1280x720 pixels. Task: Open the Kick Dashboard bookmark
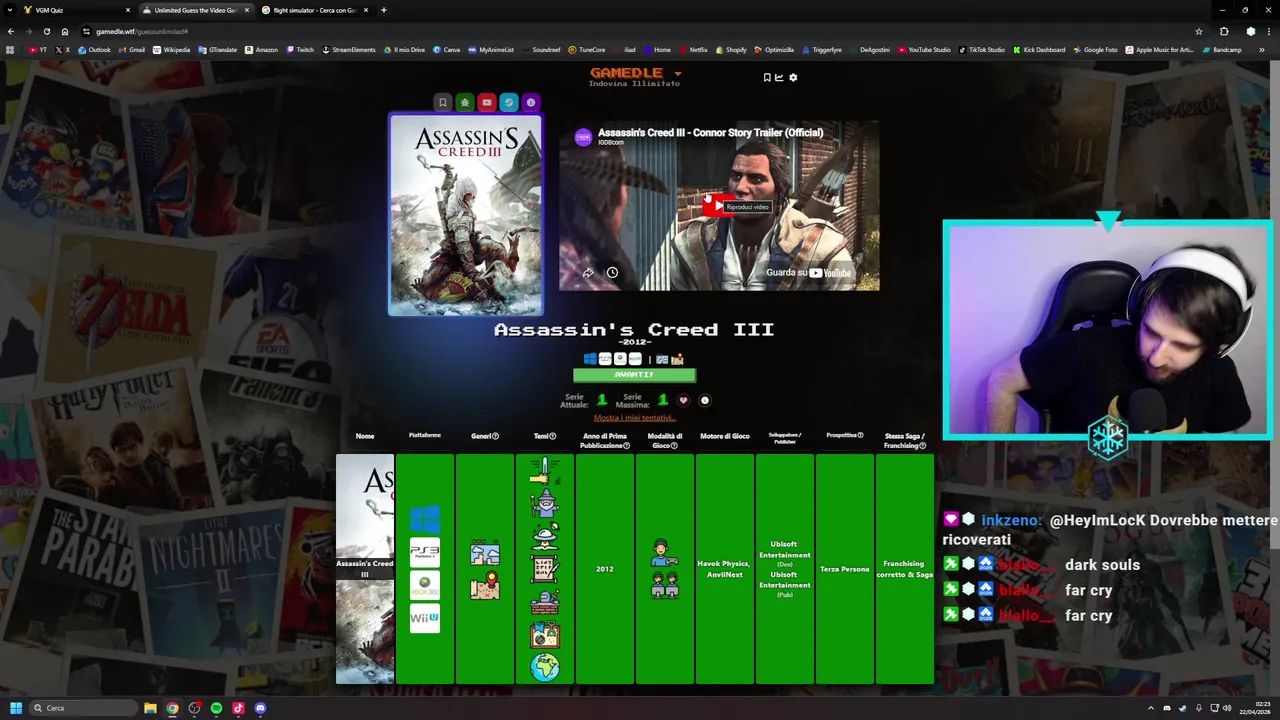(x=1039, y=49)
